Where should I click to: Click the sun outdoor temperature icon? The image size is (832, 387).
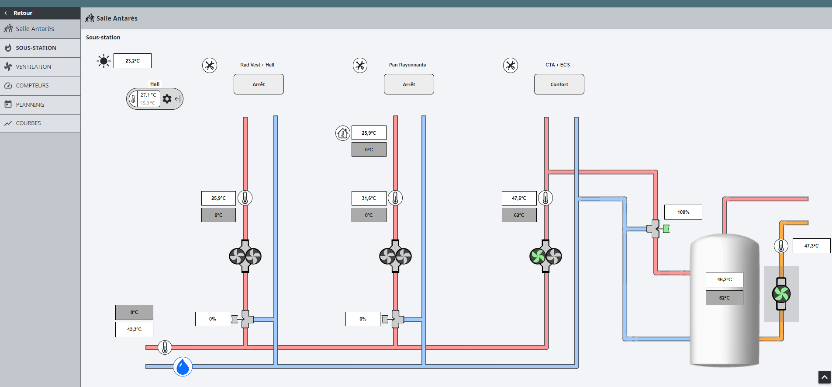pos(103,61)
